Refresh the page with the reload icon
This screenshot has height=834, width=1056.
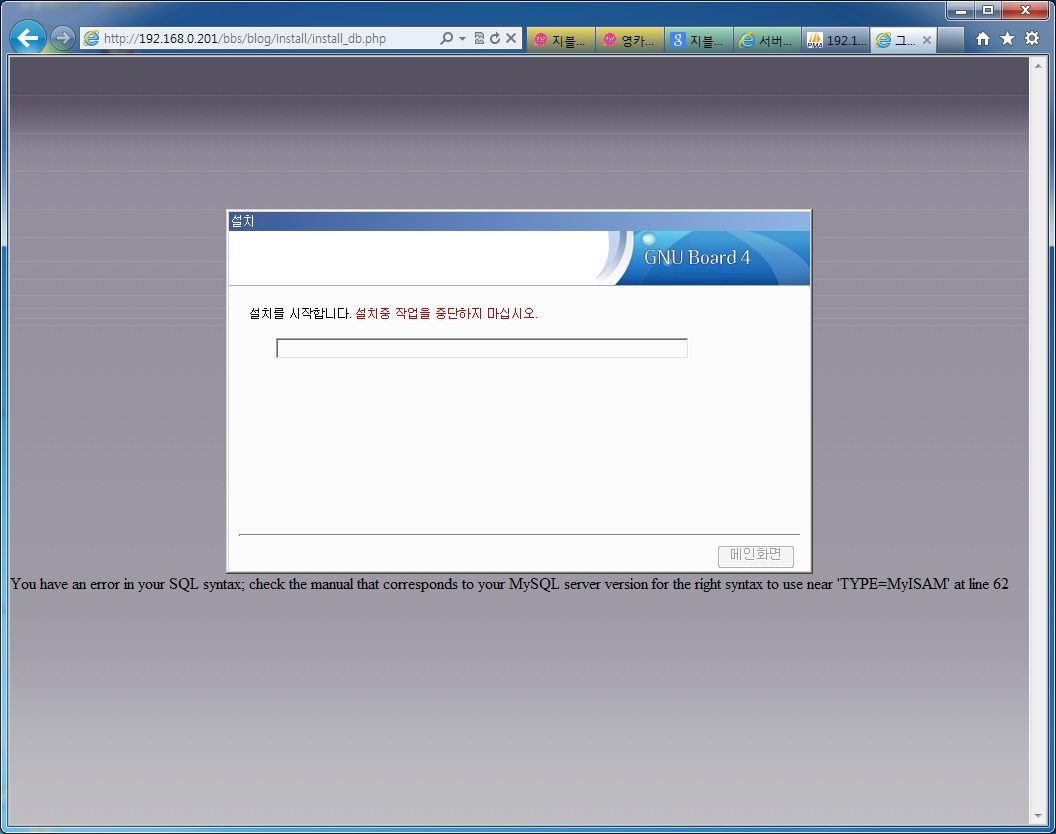point(495,38)
